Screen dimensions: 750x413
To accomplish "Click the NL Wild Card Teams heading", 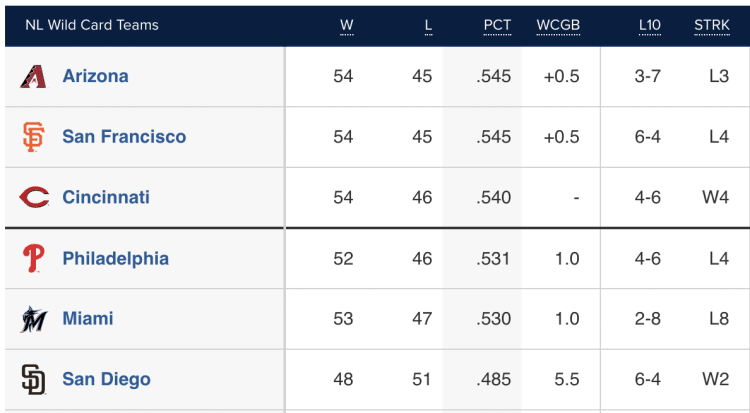I will pyautogui.click(x=92, y=25).
